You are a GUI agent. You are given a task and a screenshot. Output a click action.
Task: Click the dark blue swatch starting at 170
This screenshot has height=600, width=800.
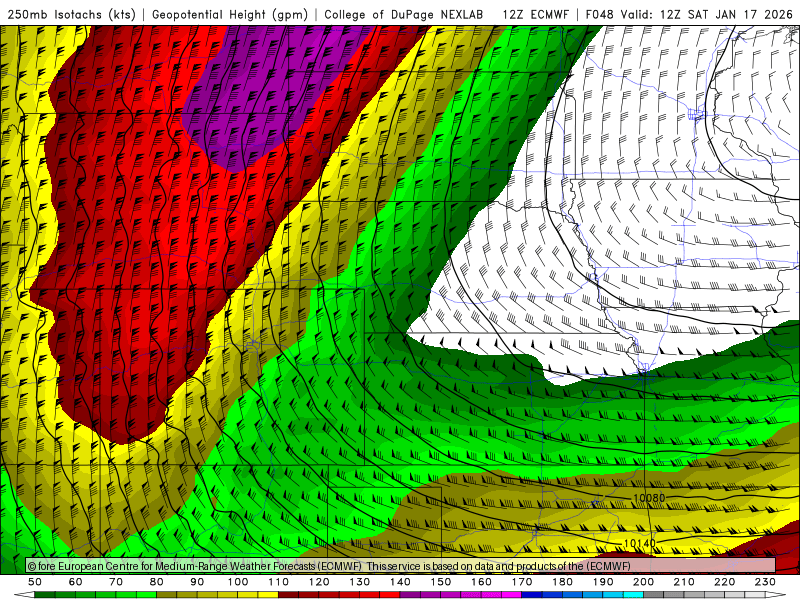(532, 595)
